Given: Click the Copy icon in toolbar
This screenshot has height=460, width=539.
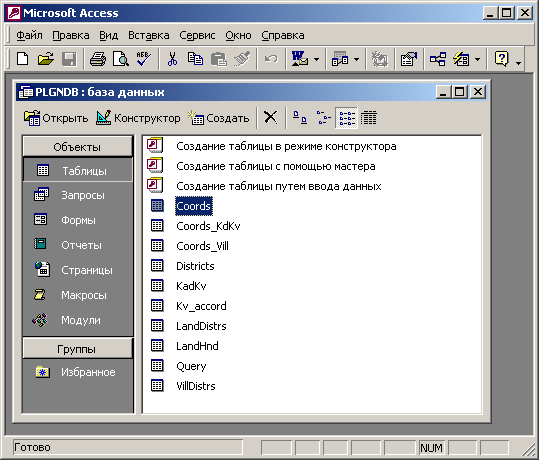Looking at the screenshot, I should 195,59.
